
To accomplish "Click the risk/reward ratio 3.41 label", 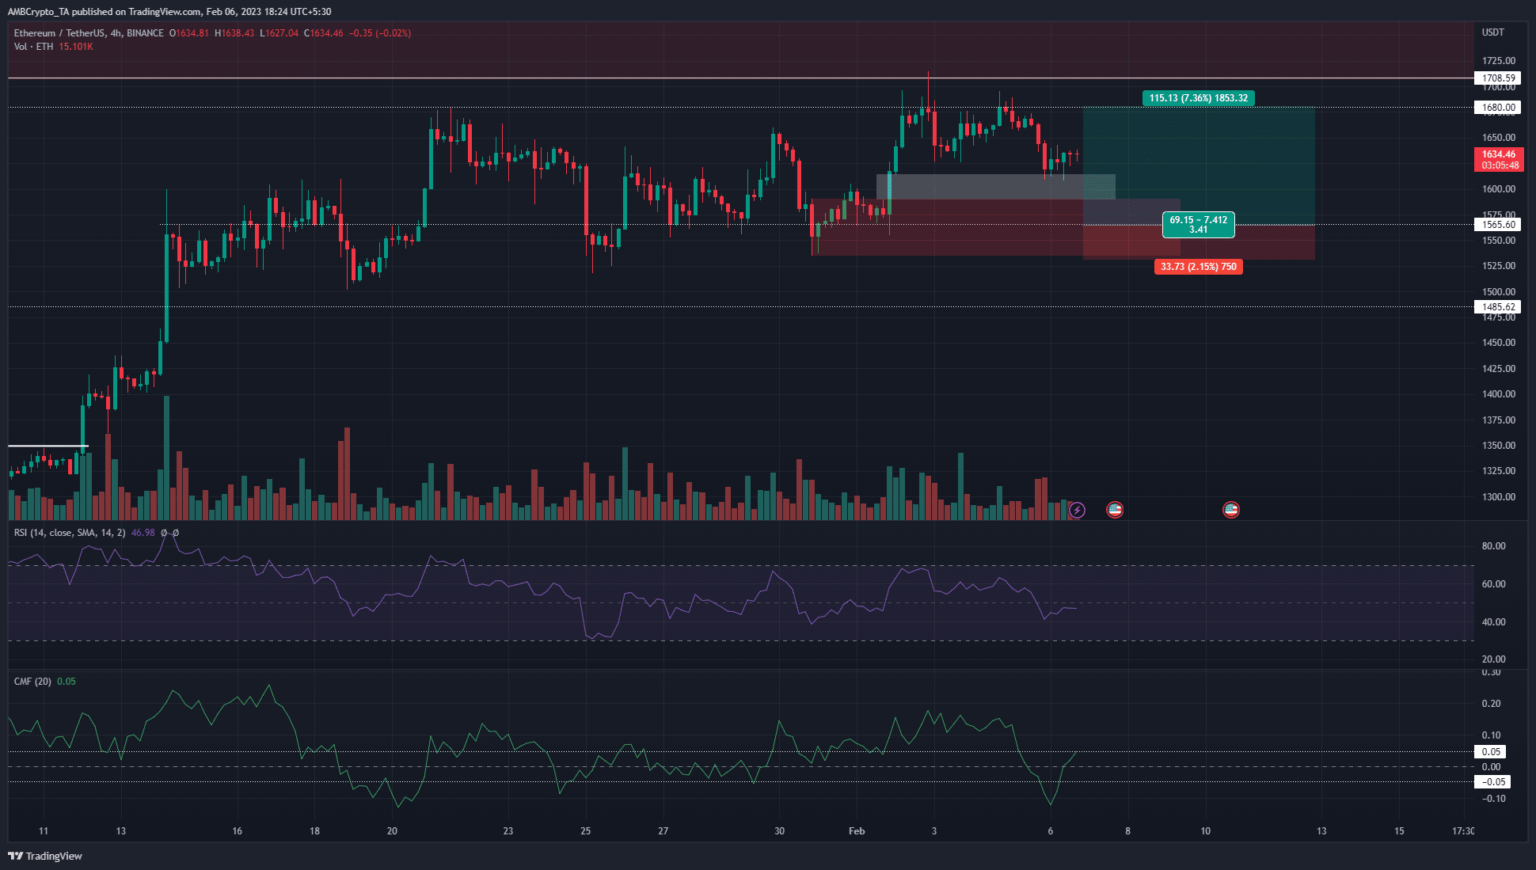I will pyautogui.click(x=1198, y=225).
